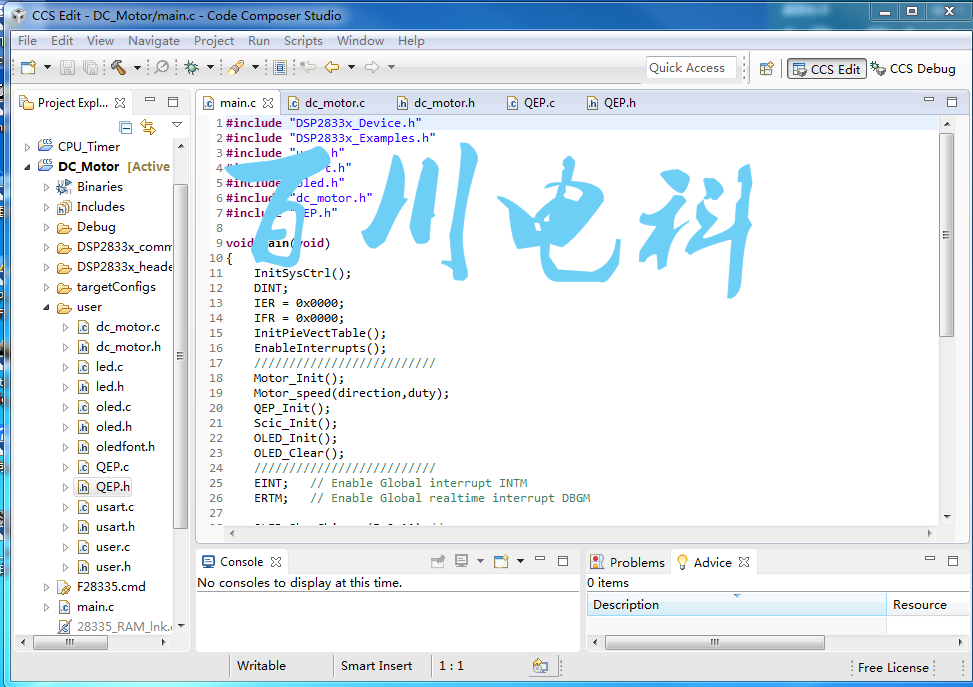Viewport: 973px width, 687px height.
Task: Close the main.c editor tab
Action: click(x=268, y=102)
